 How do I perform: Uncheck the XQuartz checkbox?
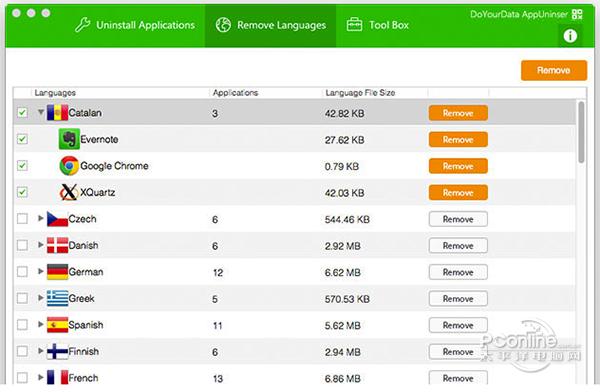pos(23,192)
